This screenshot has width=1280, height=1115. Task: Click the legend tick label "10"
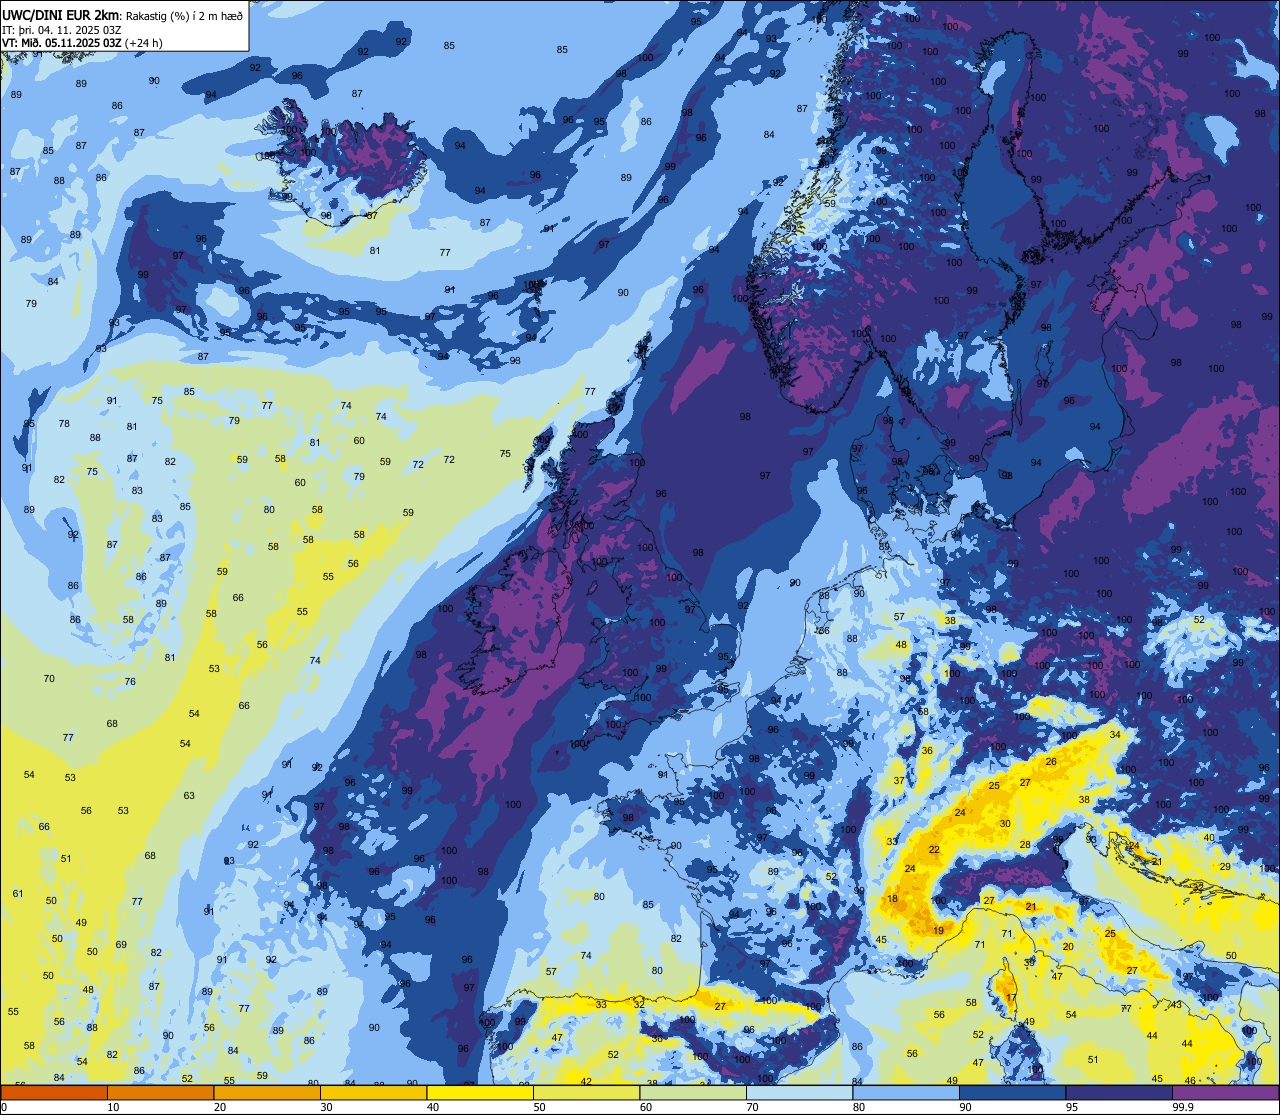(113, 1107)
